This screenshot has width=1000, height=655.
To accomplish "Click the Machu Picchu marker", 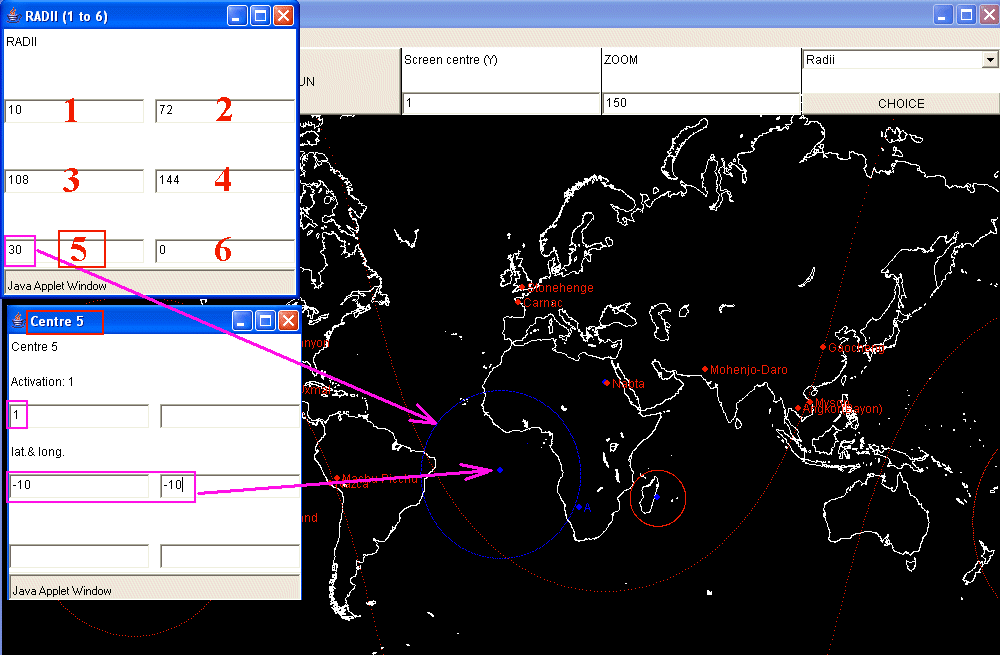I will [x=337, y=478].
